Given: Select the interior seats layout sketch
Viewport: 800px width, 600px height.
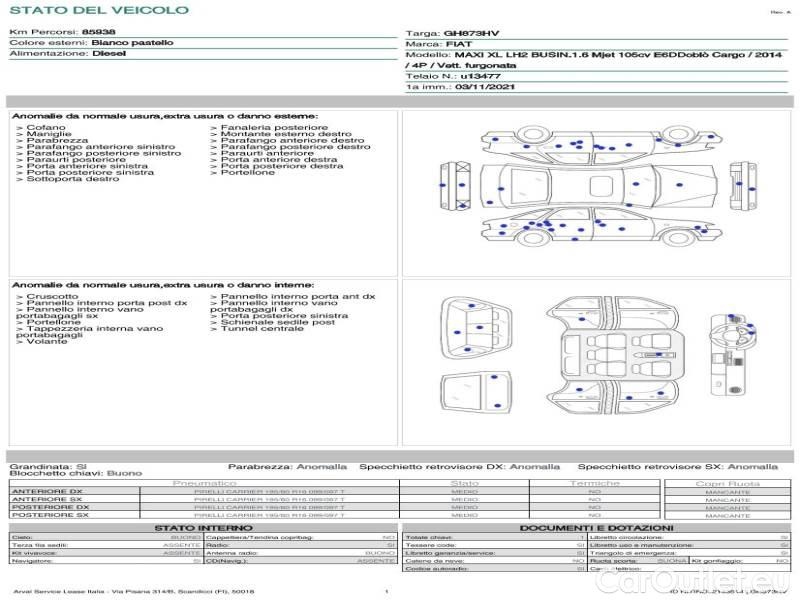Looking at the screenshot, I should (x=607, y=353).
